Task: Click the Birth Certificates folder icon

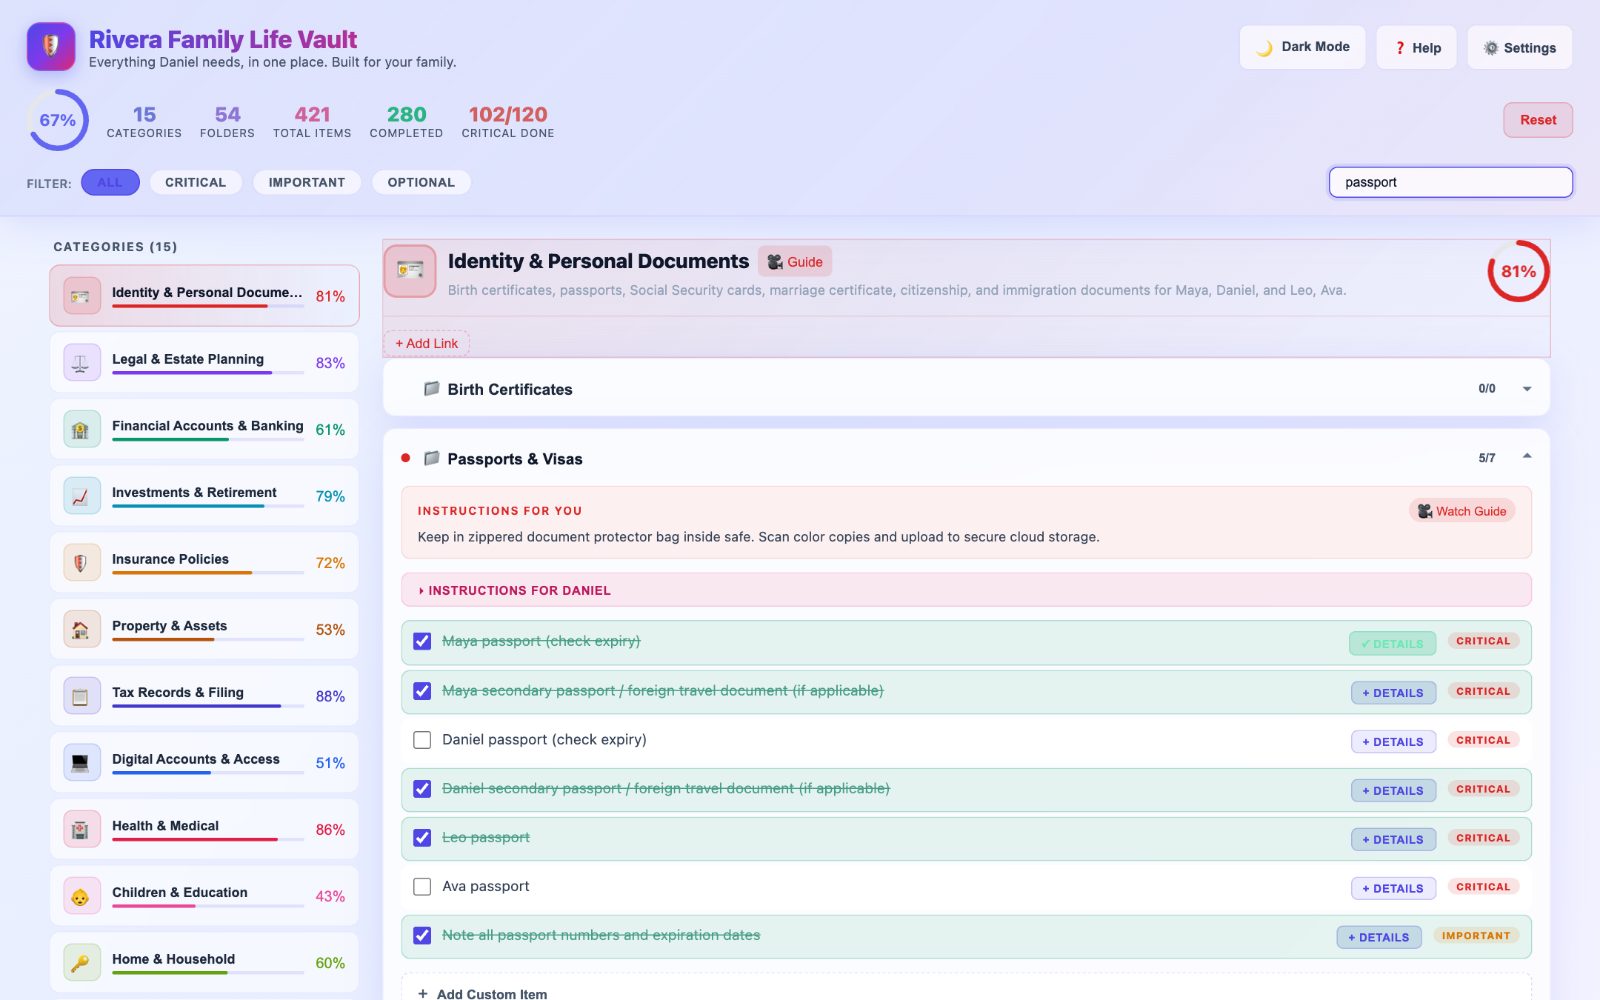Action: pyautogui.click(x=431, y=388)
